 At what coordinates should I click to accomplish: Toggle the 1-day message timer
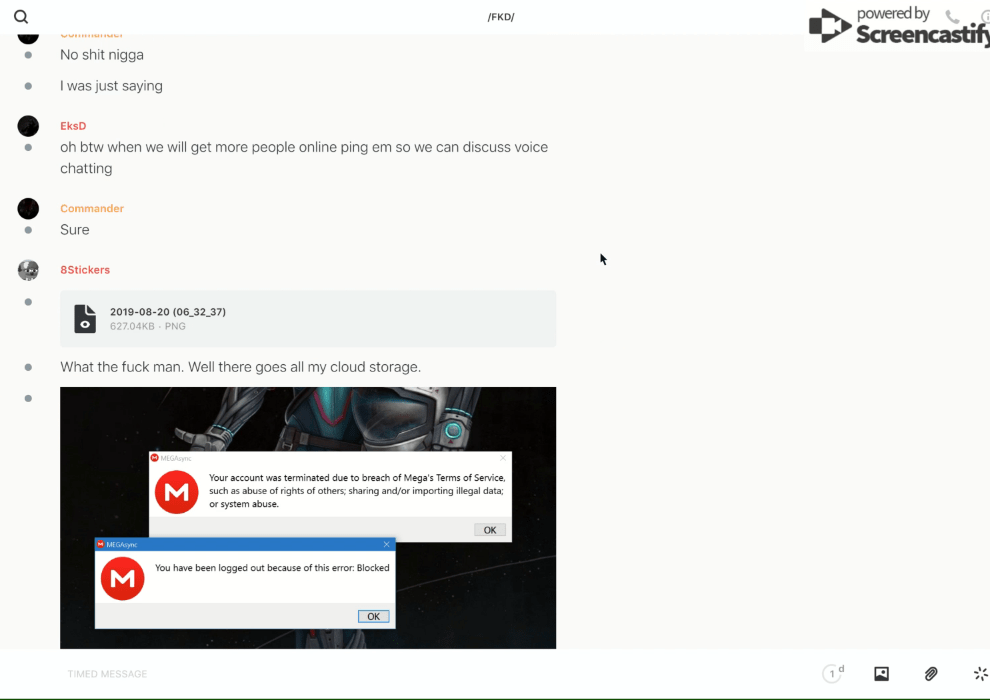tap(833, 674)
